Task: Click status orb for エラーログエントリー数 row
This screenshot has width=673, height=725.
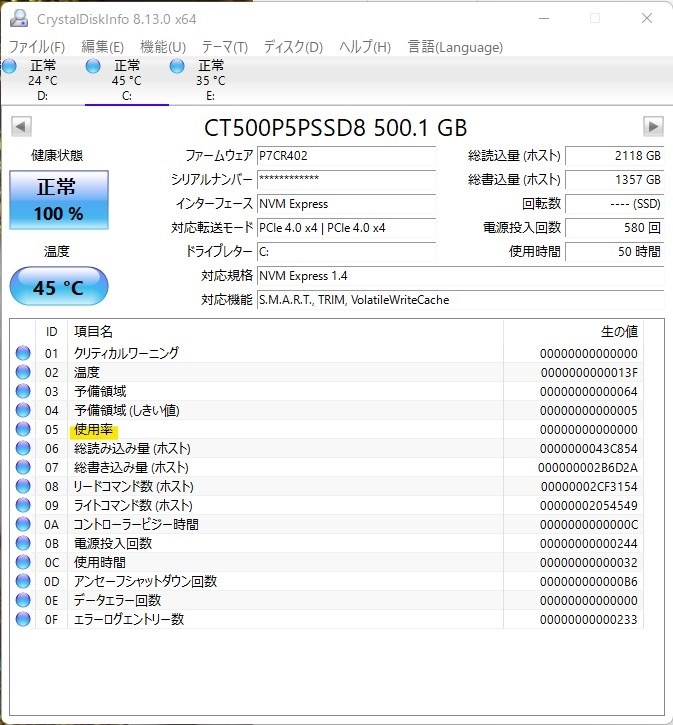Action: pyautogui.click(x=23, y=619)
